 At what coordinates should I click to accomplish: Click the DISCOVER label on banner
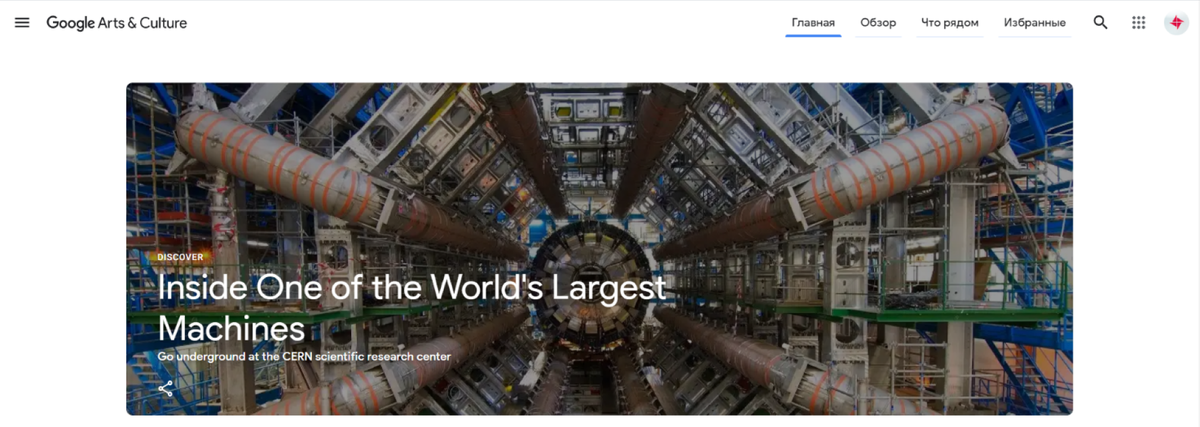[x=180, y=257]
